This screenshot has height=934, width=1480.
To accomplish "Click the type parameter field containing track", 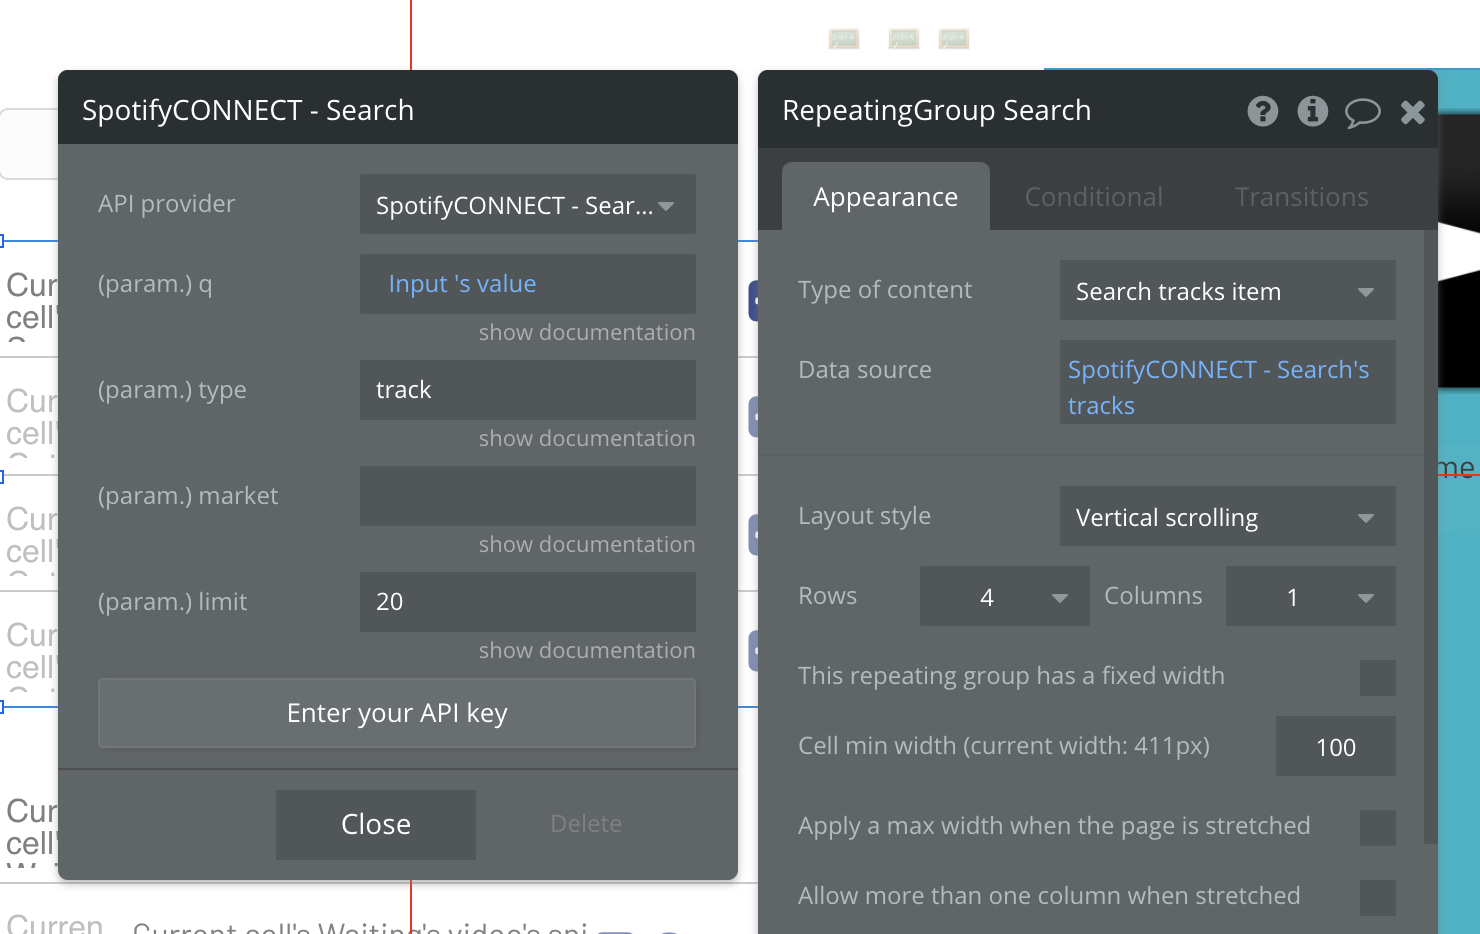I will point(528,390).
